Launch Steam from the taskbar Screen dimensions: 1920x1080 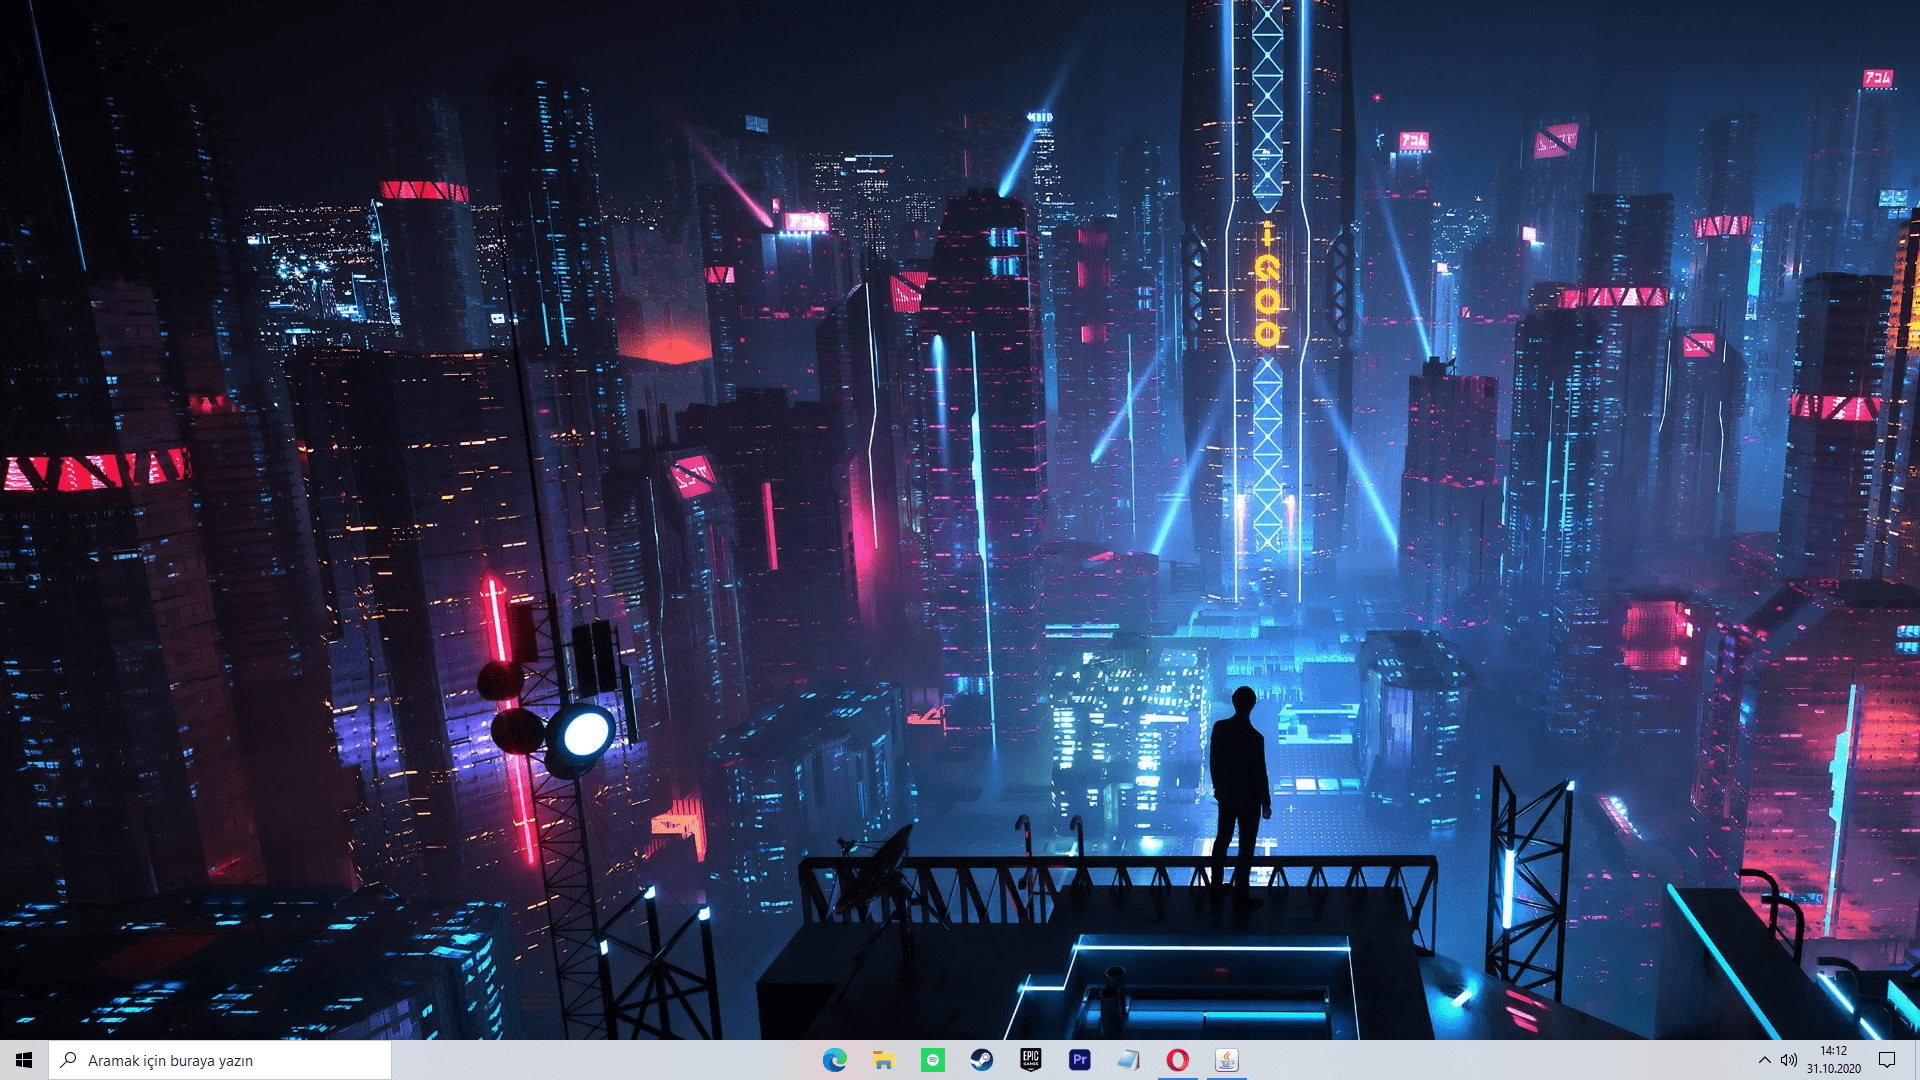click(x=981, y=1060)
